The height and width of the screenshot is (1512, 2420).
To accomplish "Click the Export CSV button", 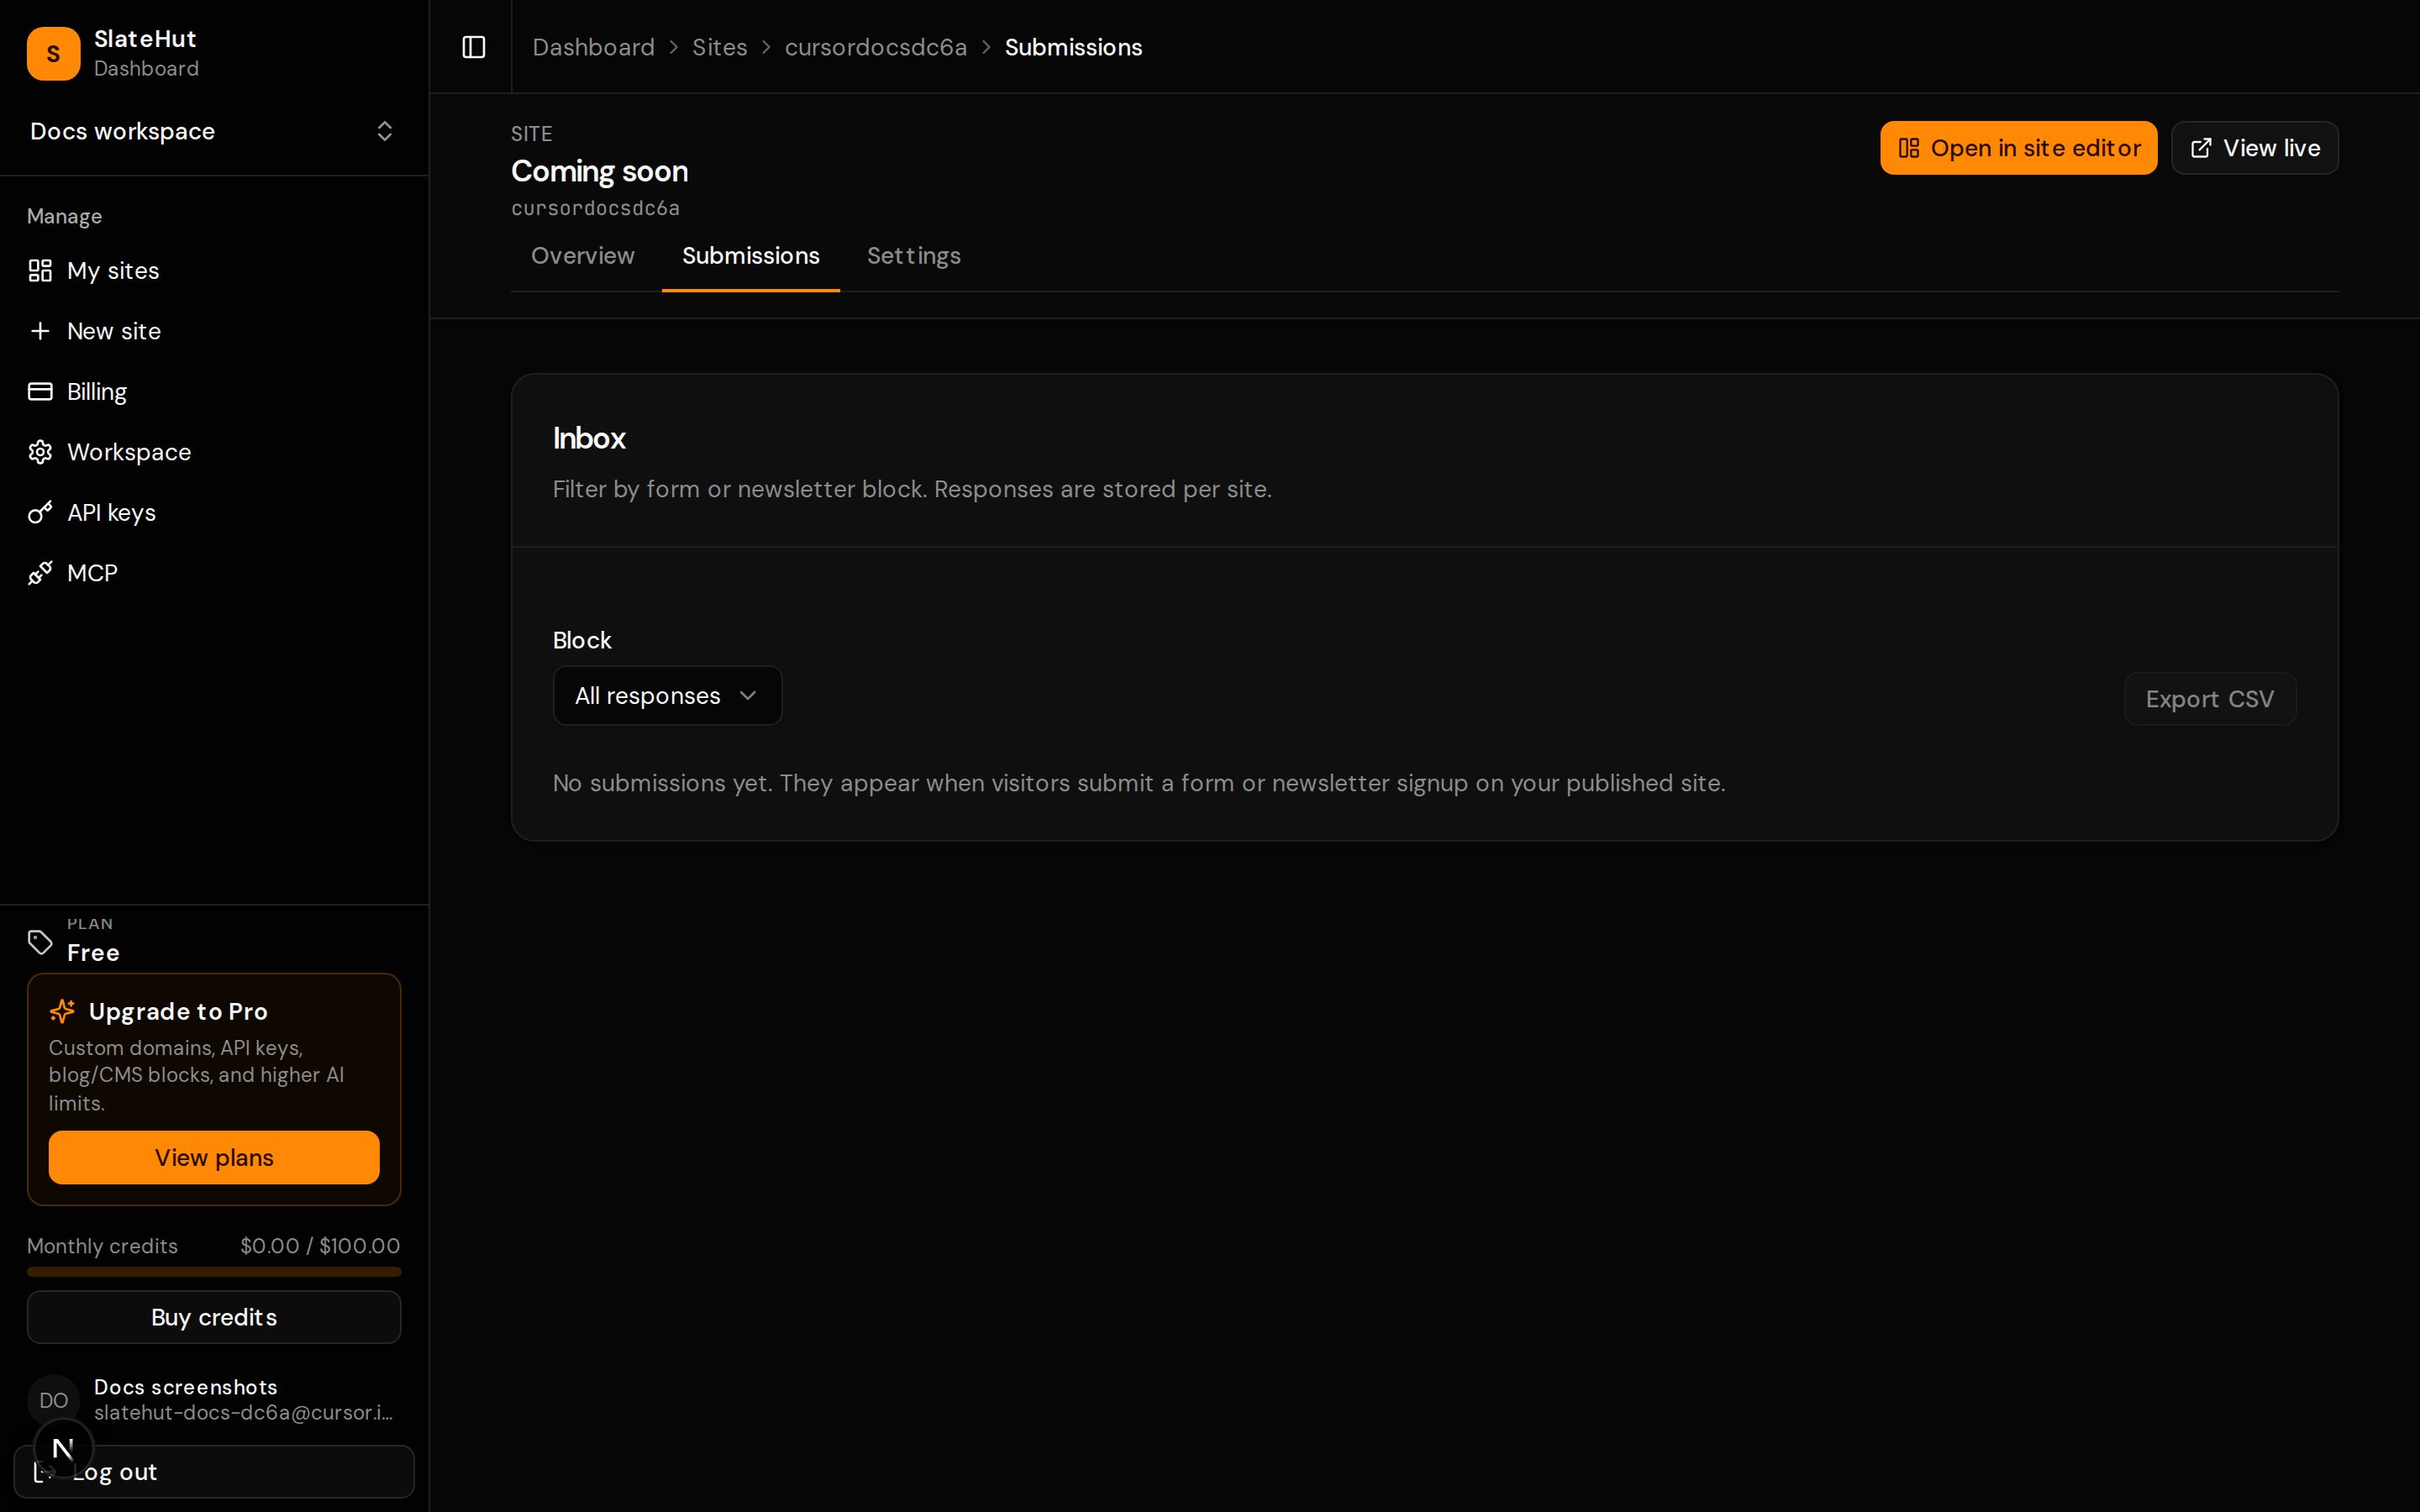I will pyautogui.click(x=2209, y=699).
